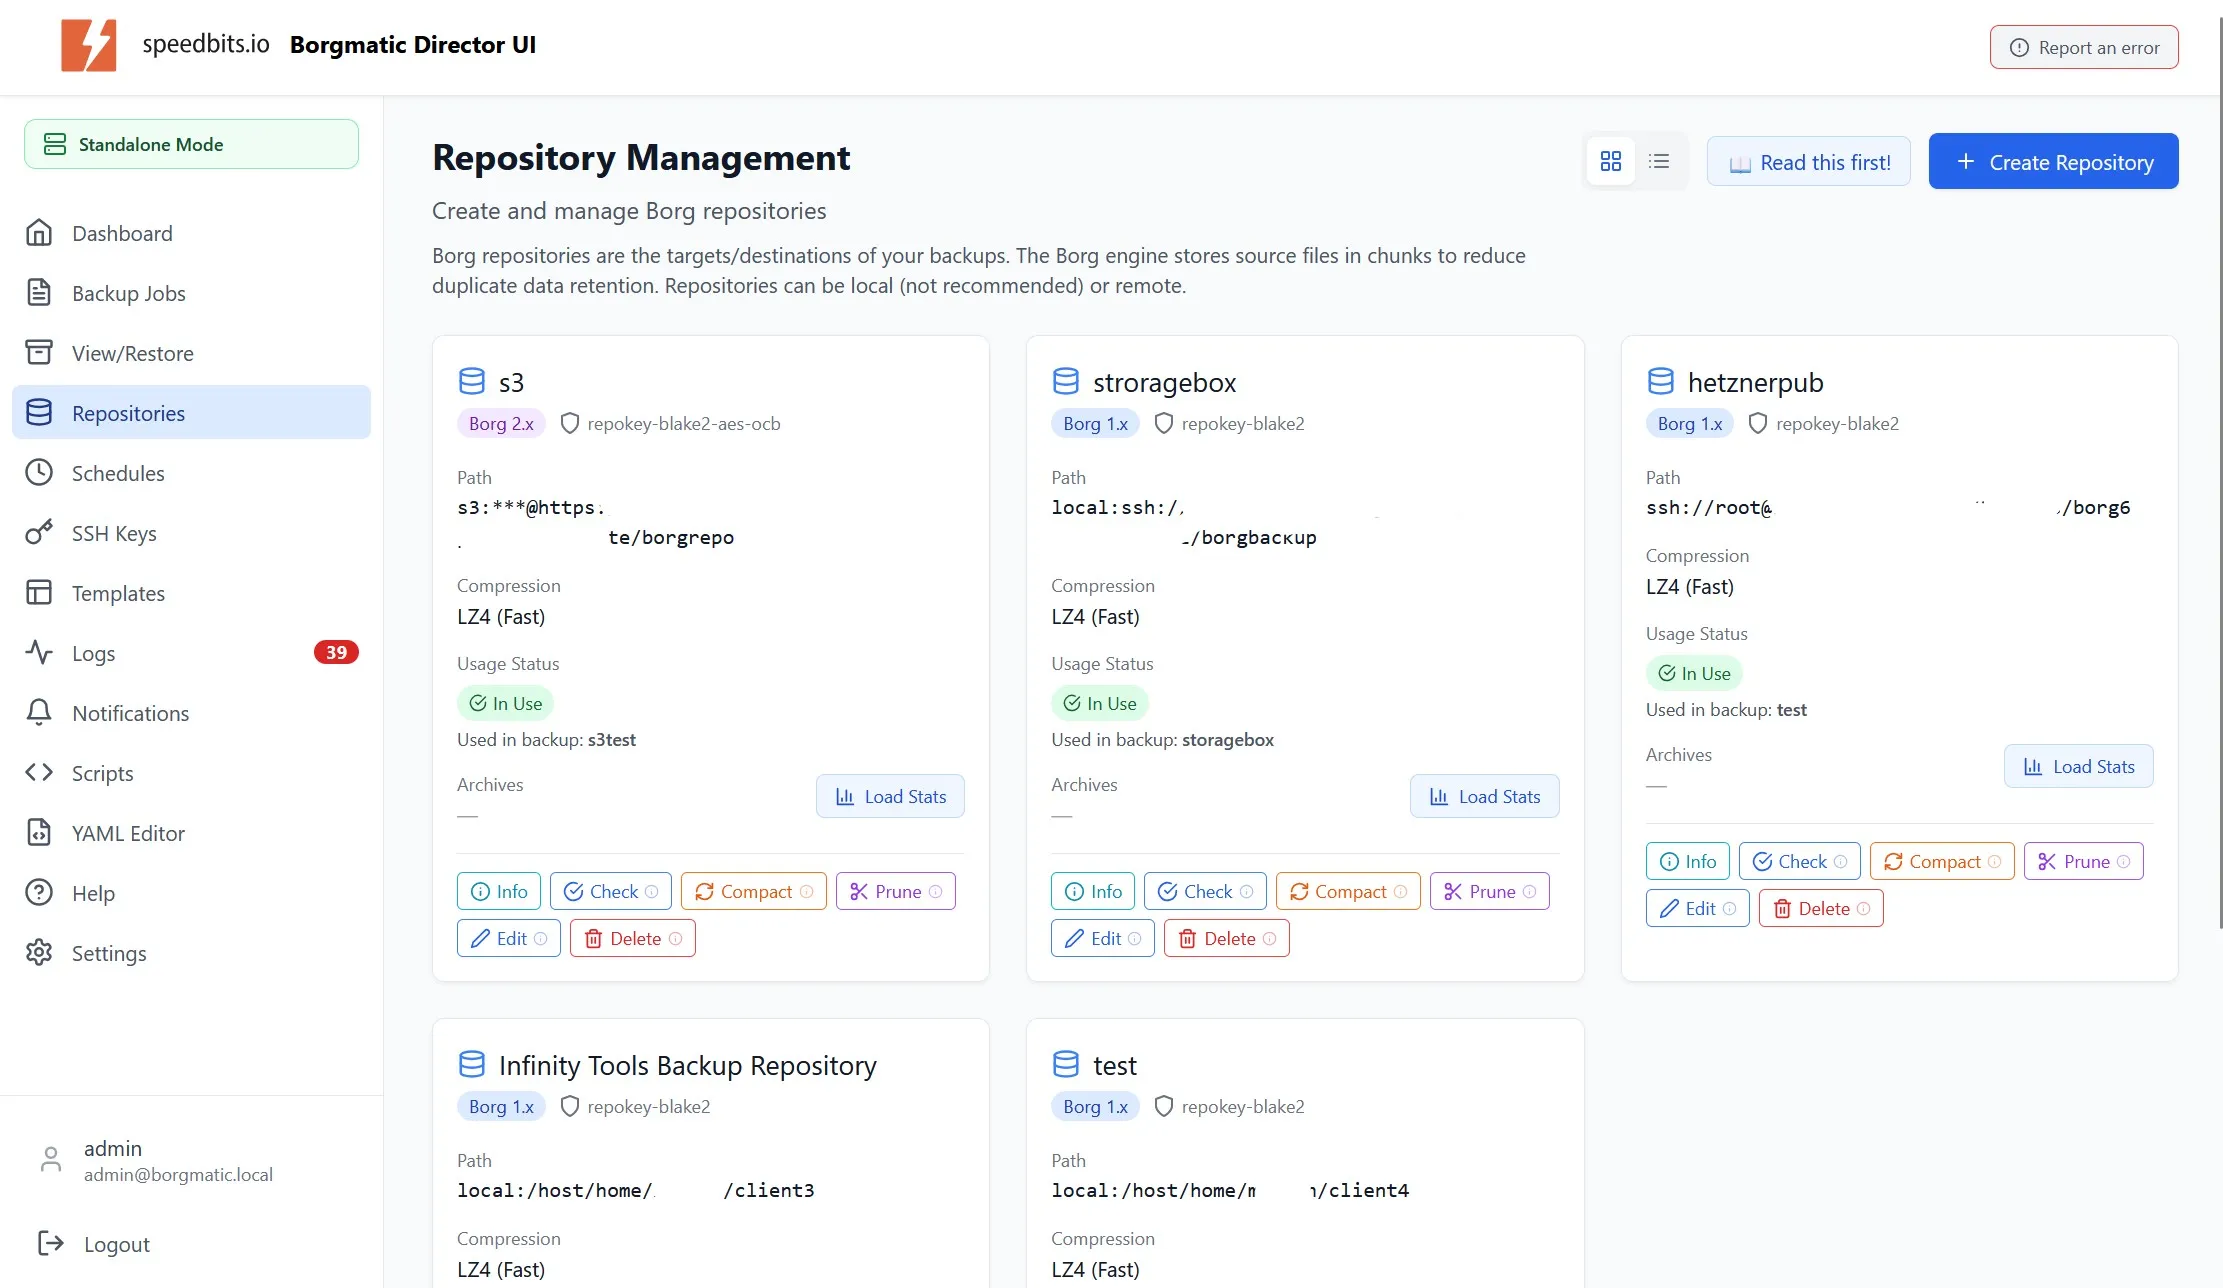Click shield icon beside repokey-blake2-aes-ocb
Screen dimensions: 2223x1288
pyautogui.click(x=570, y=423)
